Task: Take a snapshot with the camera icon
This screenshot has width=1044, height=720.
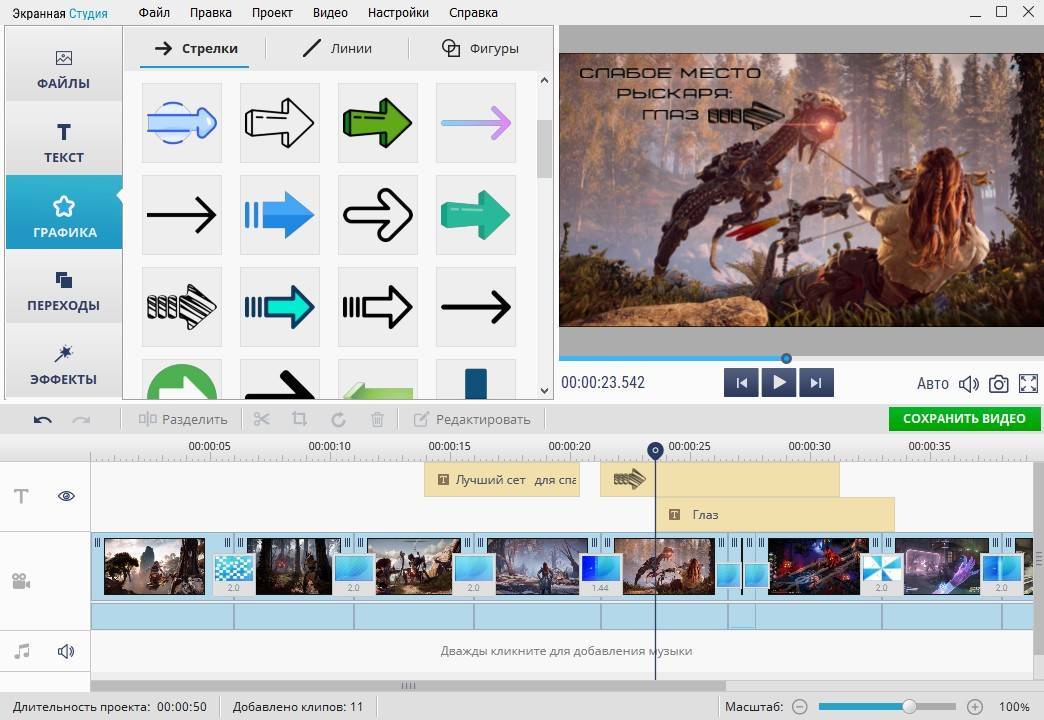Action: pyautogui.click(x=998, y=383)
